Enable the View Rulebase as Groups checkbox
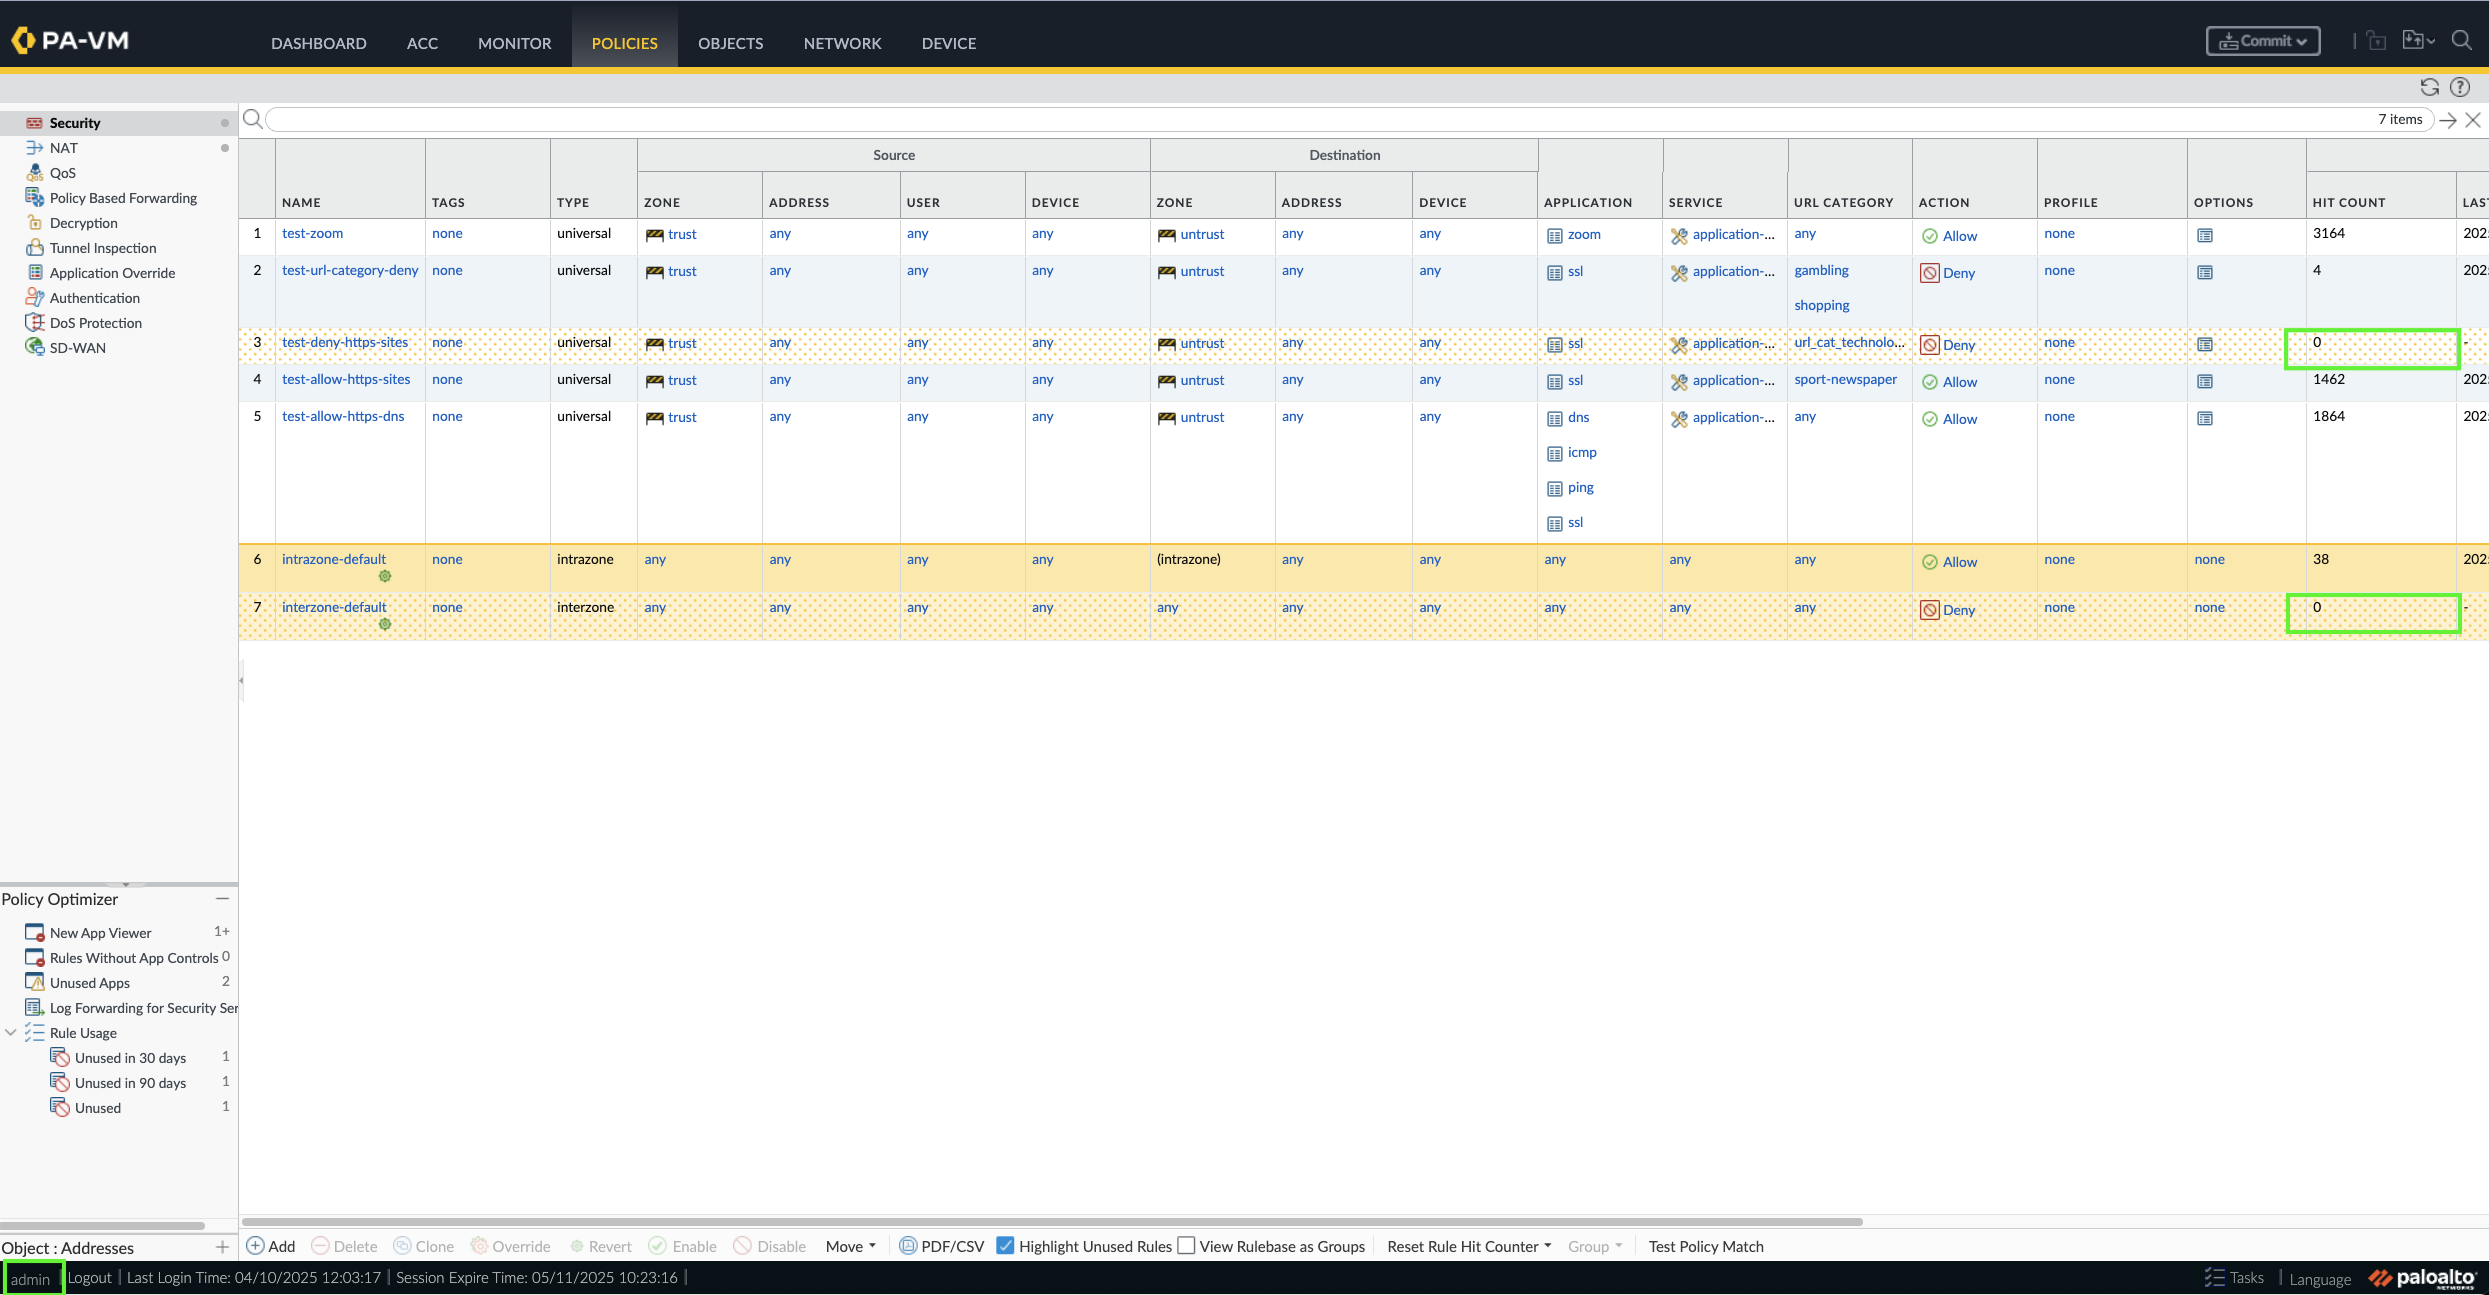 tap(1187, 1246)
